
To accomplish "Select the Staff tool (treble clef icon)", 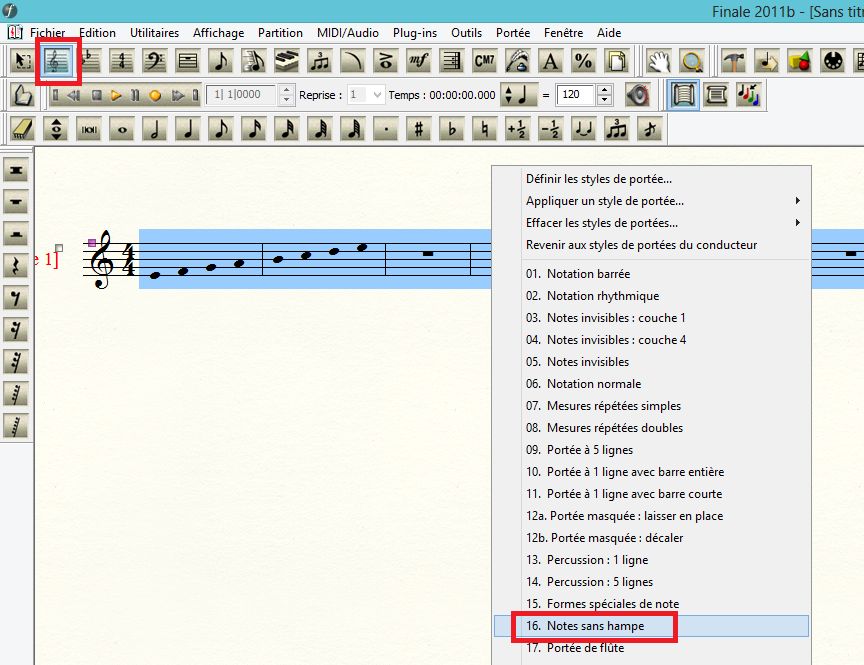I will click(x=57, y=62).
